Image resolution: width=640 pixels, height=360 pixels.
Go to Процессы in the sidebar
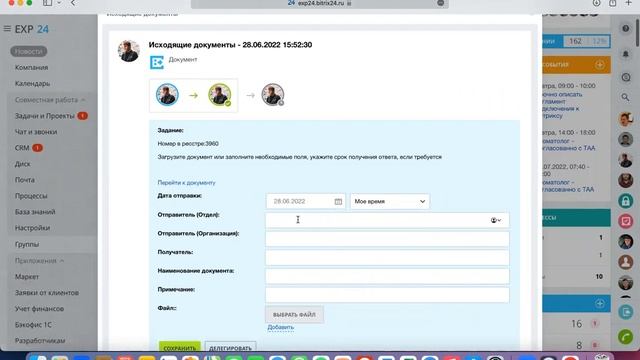31,196
